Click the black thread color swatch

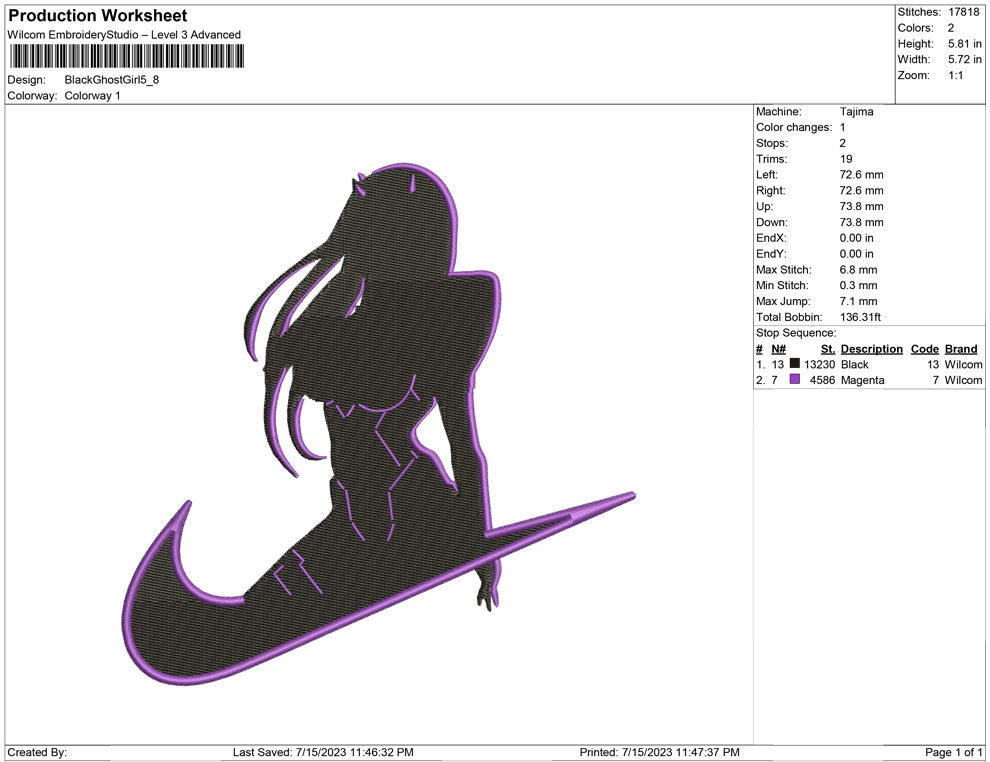point(795,365)
